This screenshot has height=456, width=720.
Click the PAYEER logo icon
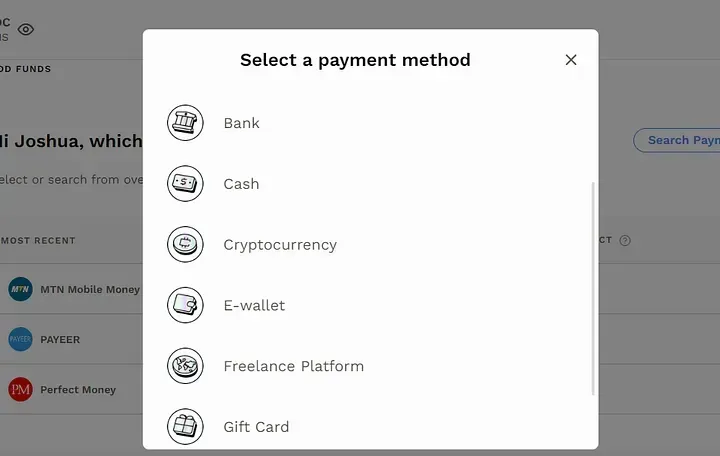[20, 339]
